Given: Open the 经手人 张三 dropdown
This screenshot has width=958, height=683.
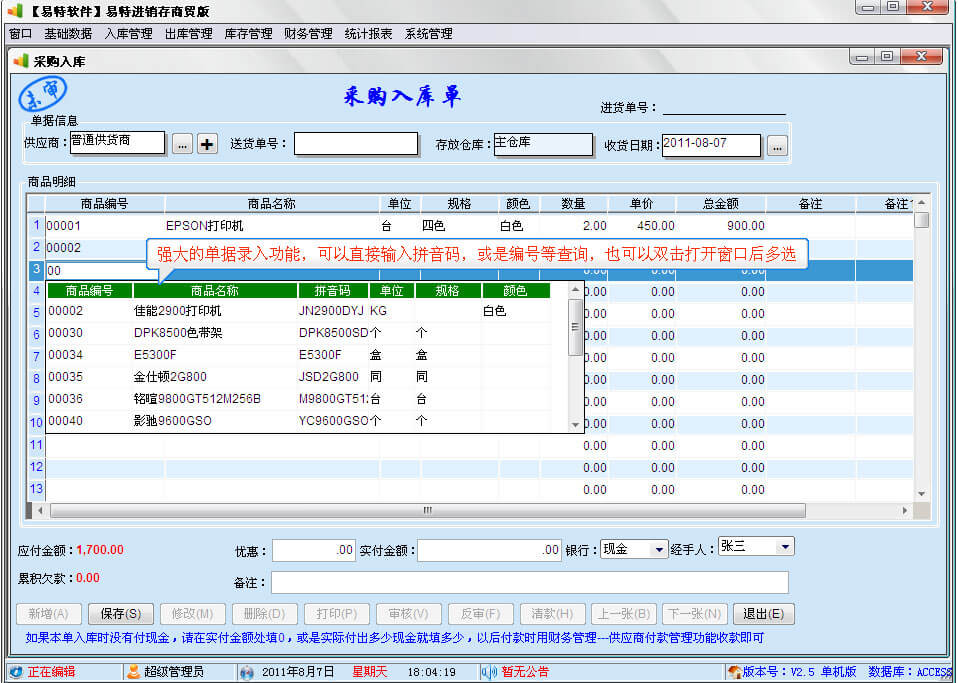Looking at the screenshot, I should [786, 546].
